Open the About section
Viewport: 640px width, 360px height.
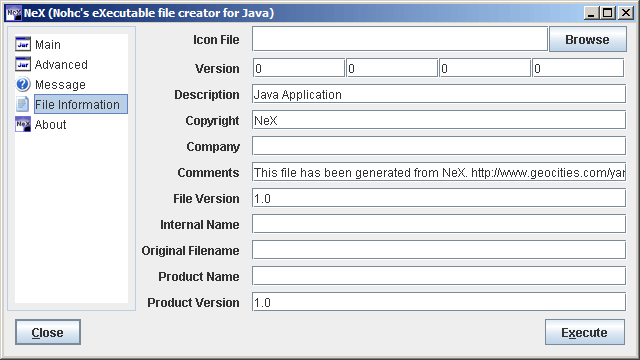pyautogui.click(x=50, y=124)
